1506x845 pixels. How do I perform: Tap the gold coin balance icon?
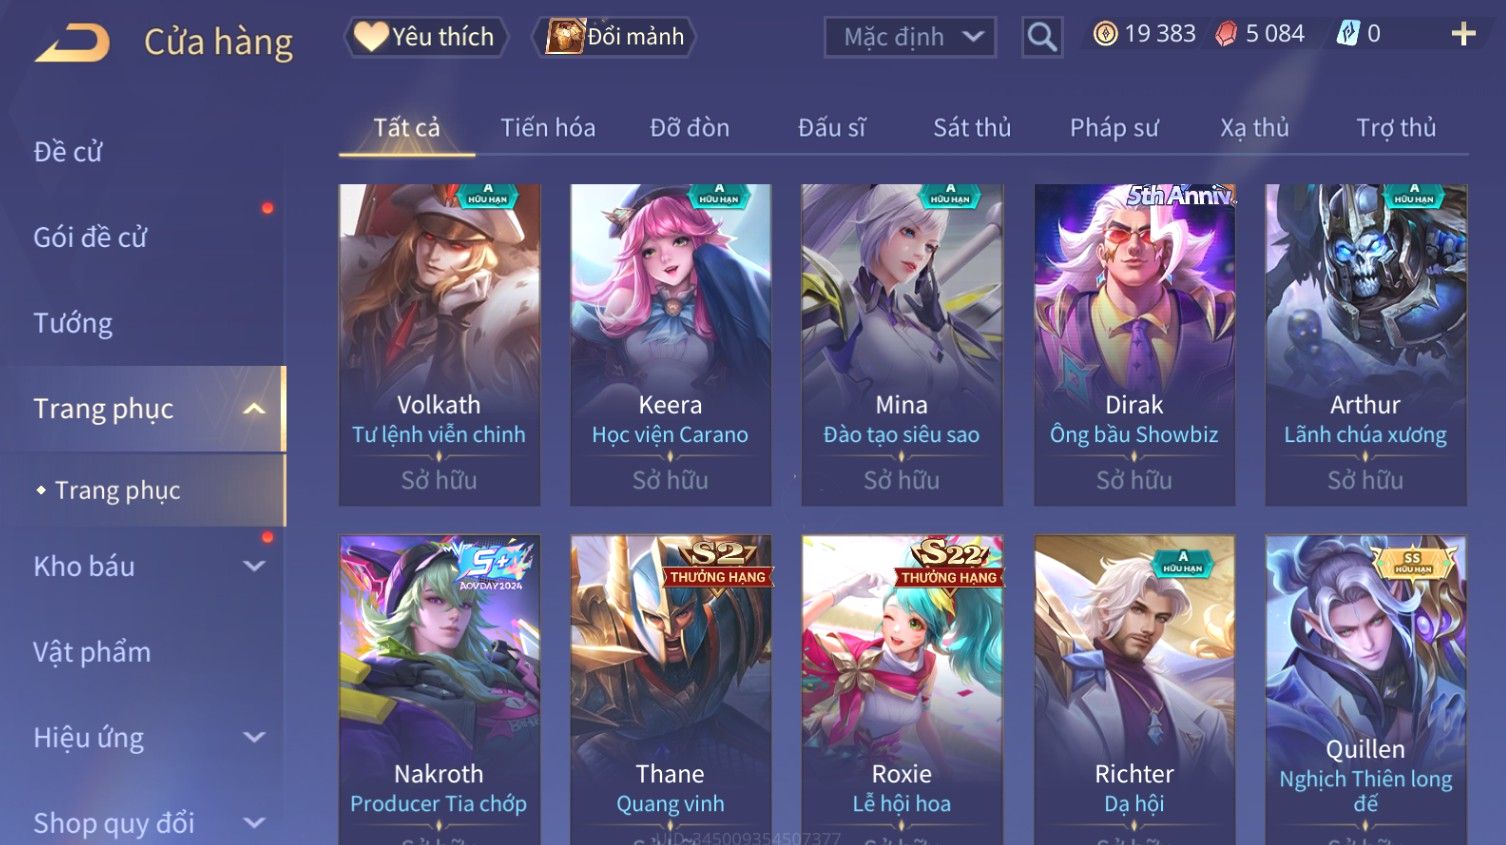(x=1105, y=35)
